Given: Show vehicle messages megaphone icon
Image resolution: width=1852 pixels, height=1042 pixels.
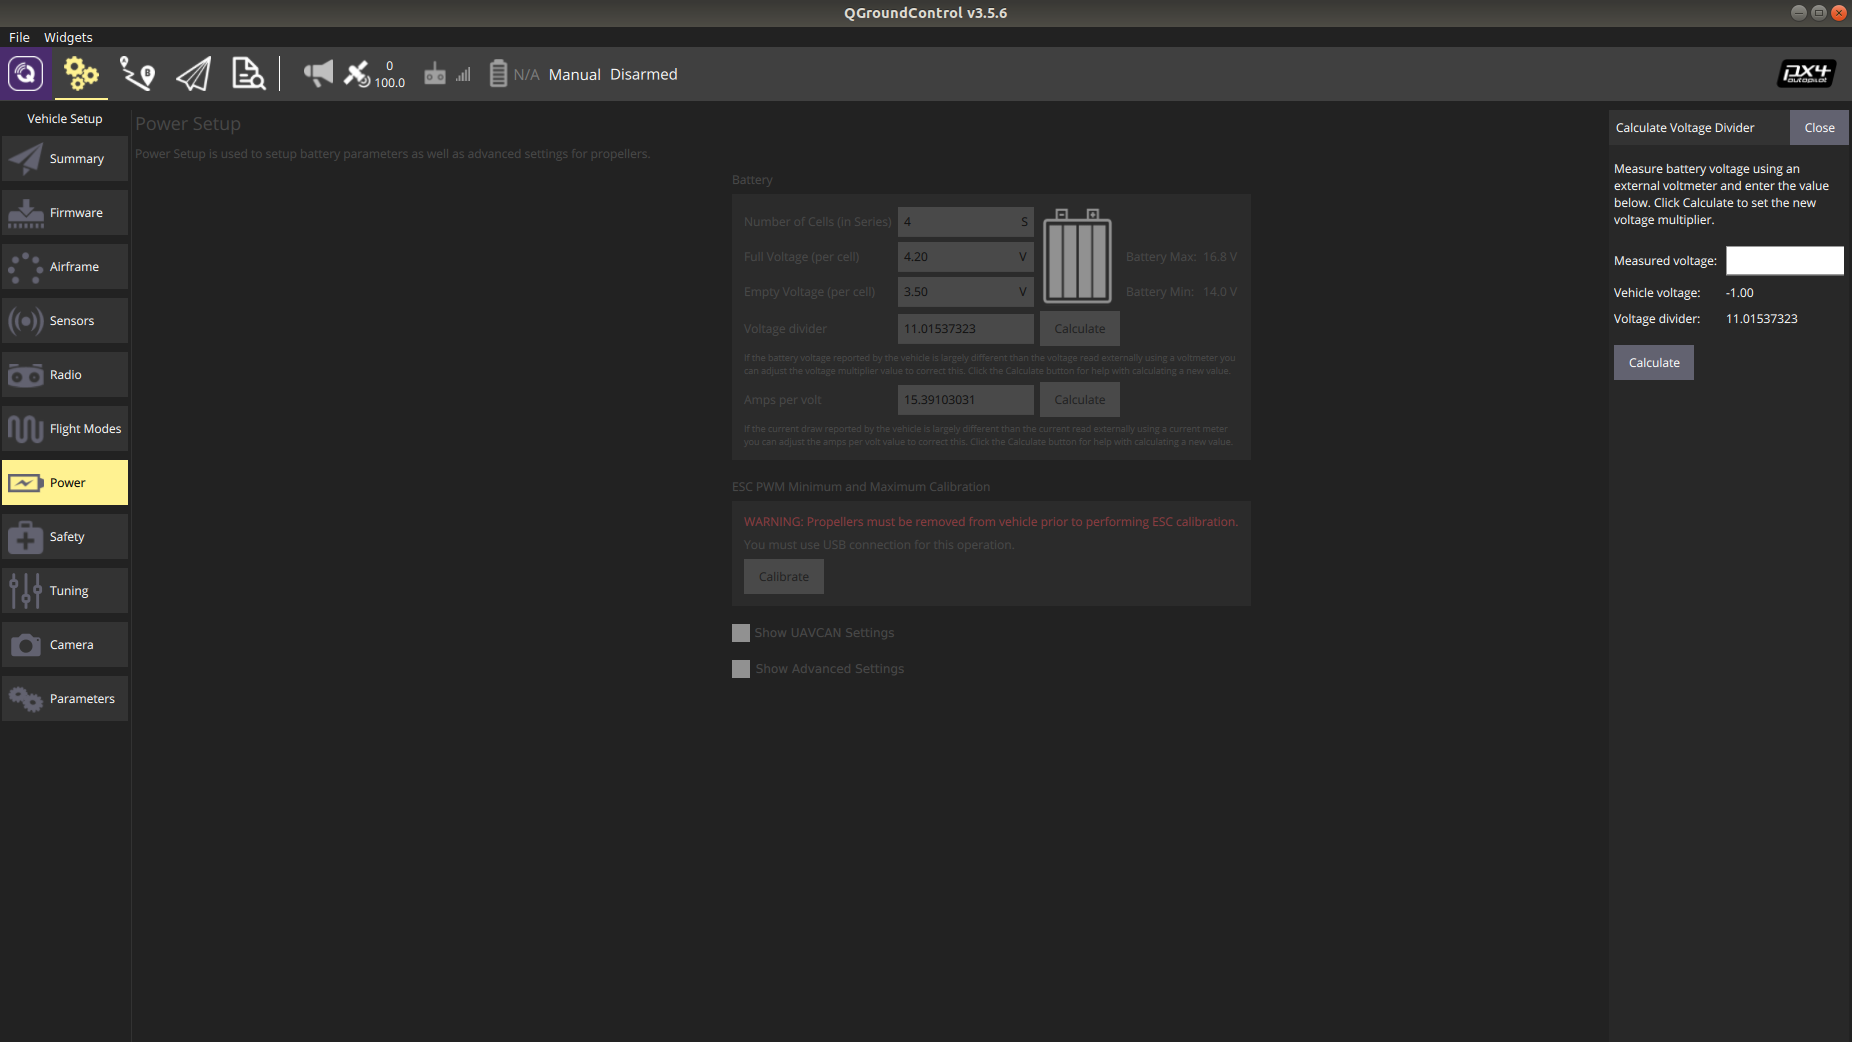Looking at the screenshot, I should 318,74.
